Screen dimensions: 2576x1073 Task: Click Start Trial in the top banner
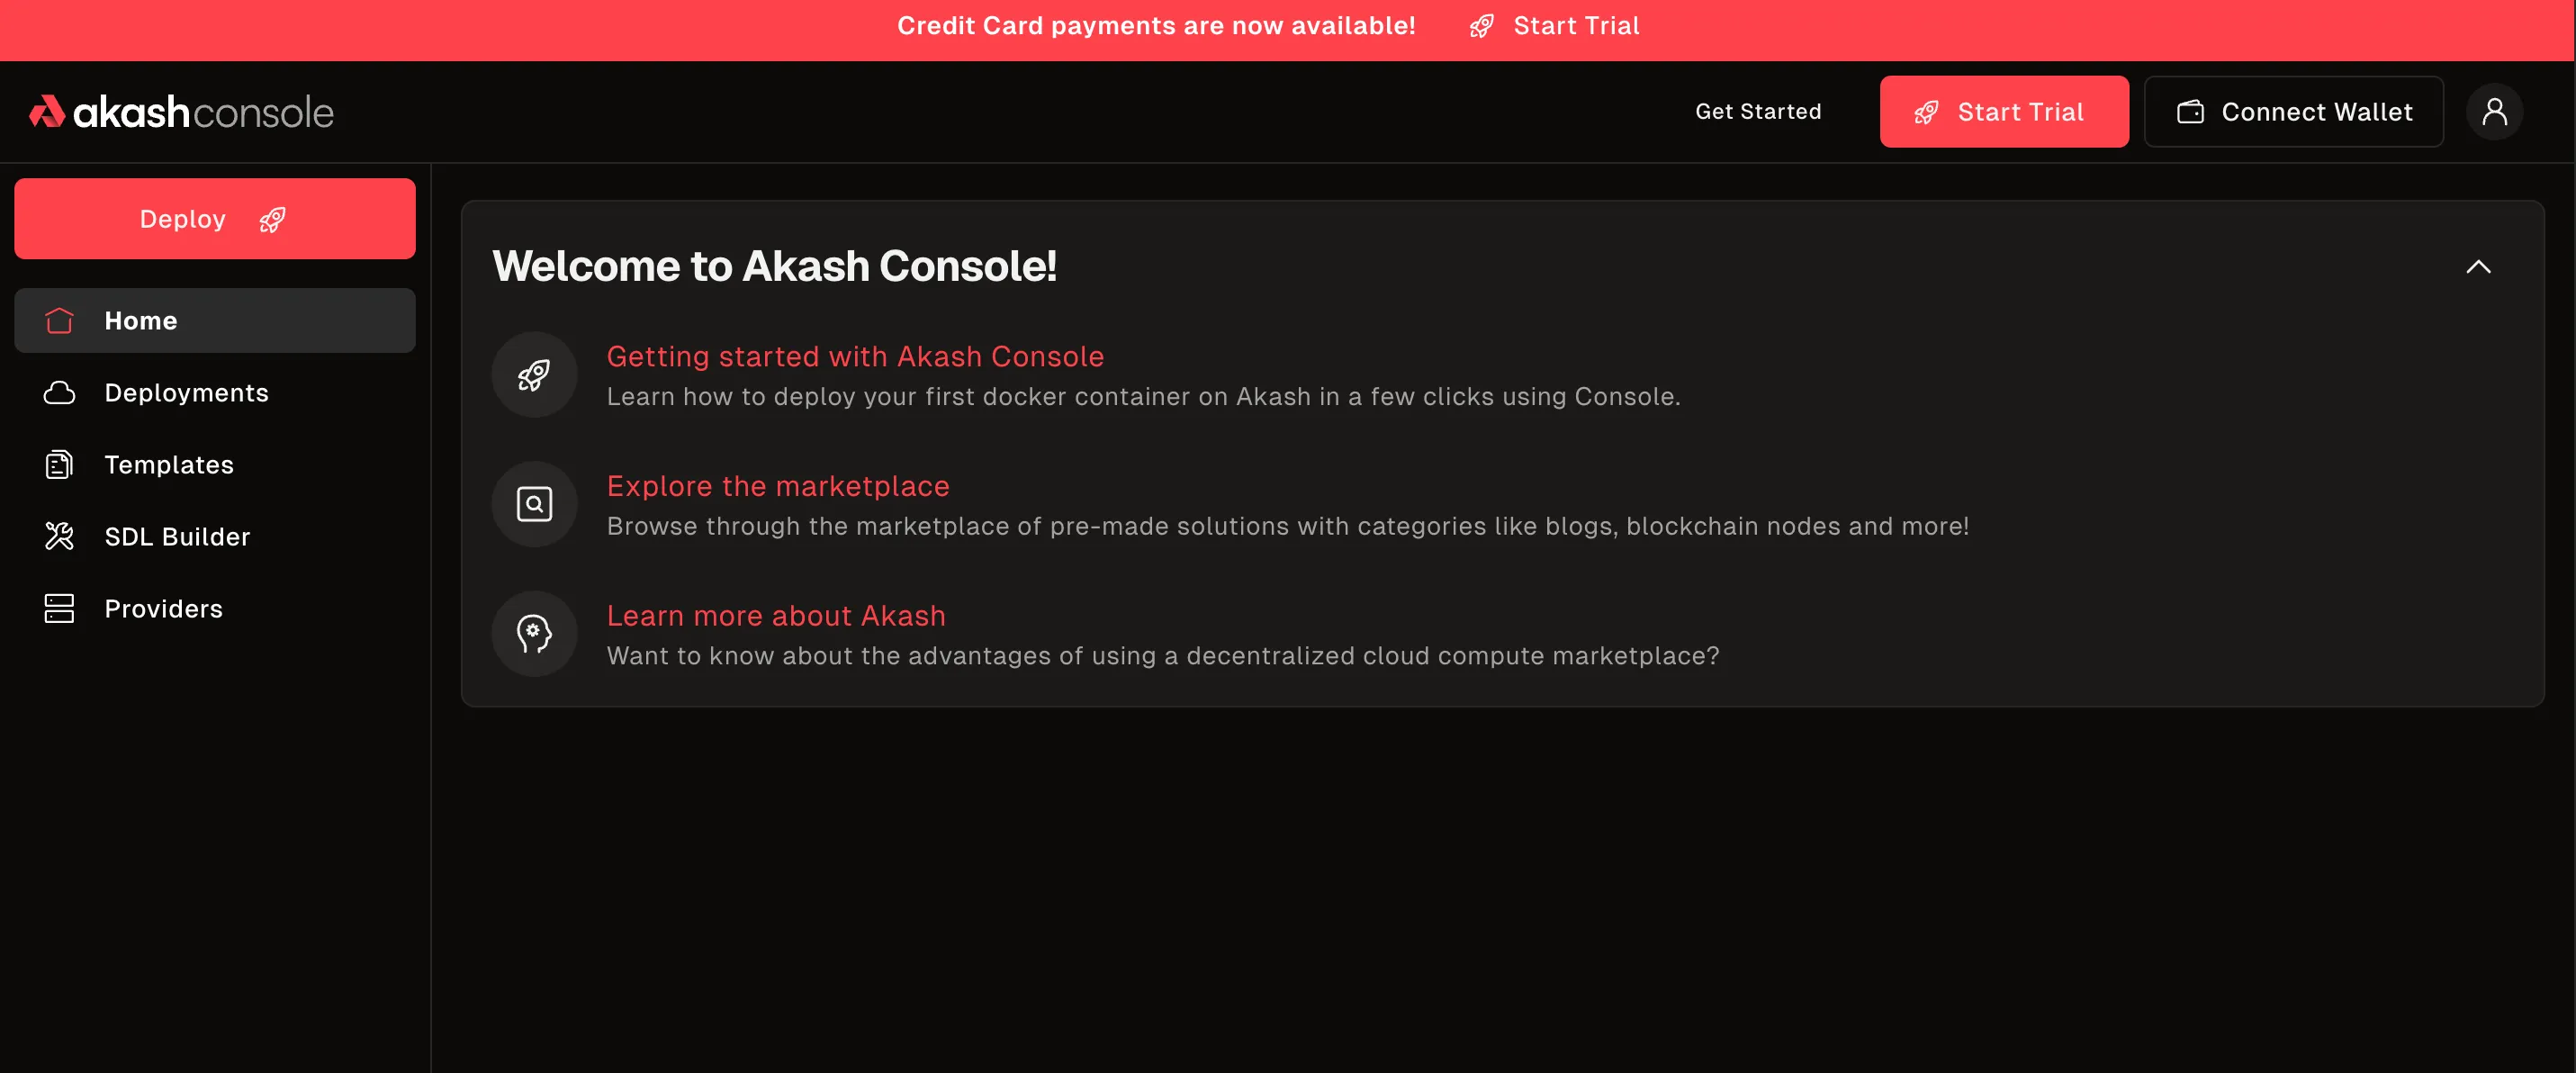(x=1575, y=26)
